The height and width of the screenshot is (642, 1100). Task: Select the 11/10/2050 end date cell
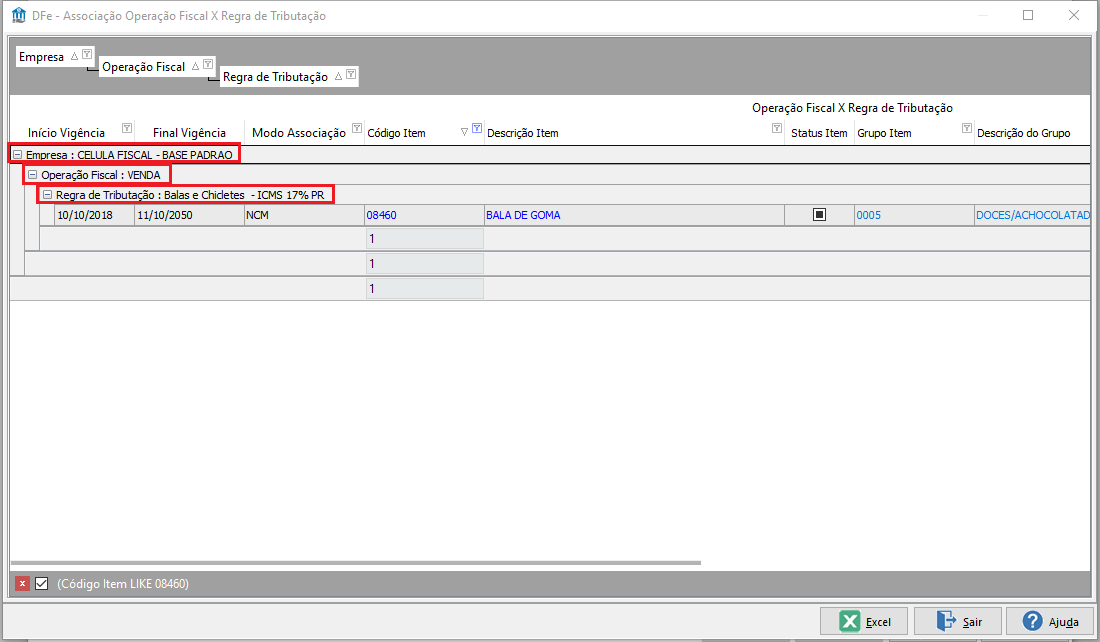tap(189, 215)
